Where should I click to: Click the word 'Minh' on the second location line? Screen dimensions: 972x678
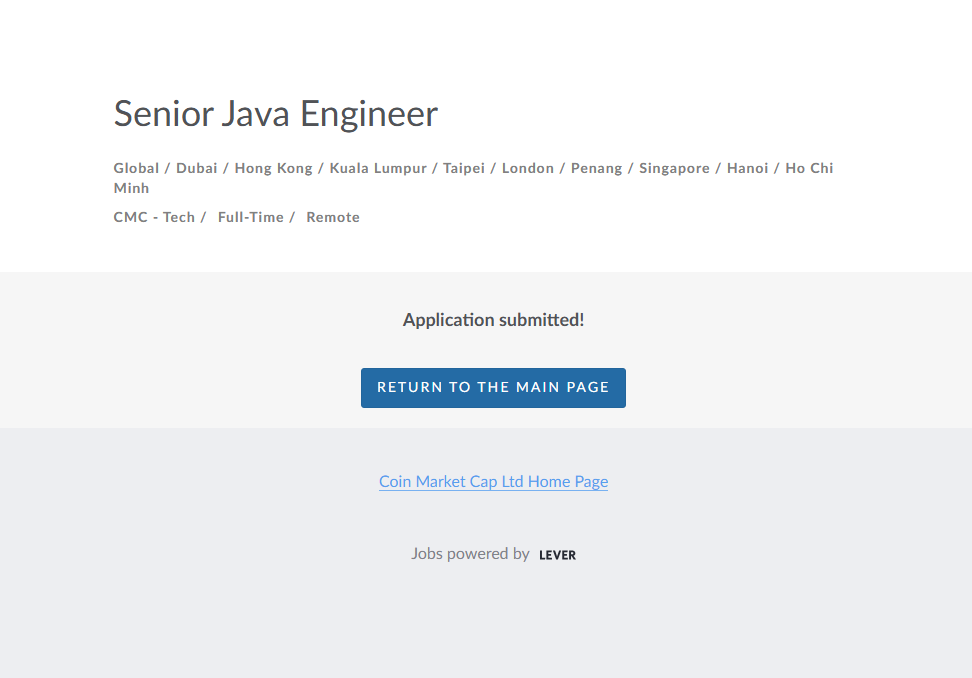point(131,188)
